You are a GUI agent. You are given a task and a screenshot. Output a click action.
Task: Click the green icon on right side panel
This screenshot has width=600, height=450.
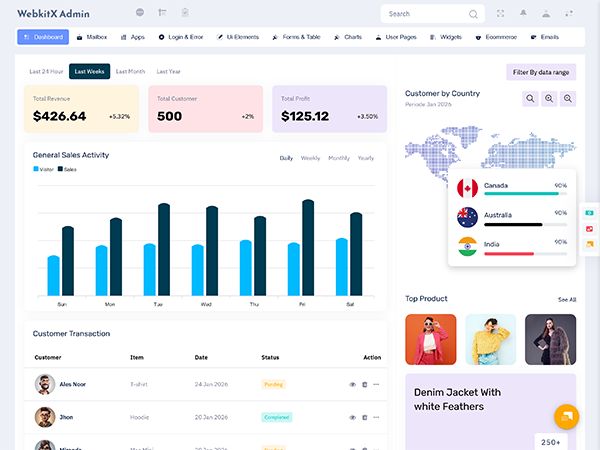point(590,213)
